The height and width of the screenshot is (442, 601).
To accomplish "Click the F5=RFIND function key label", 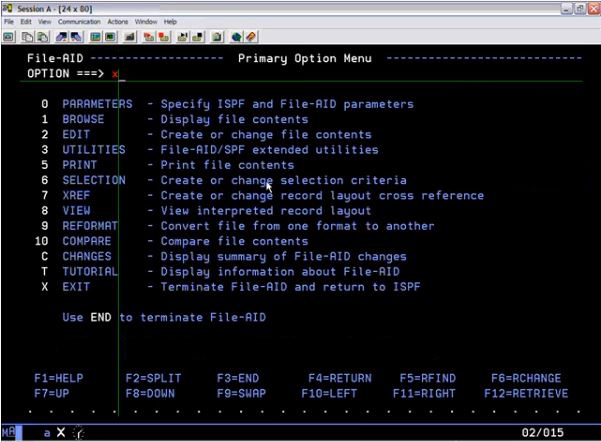I will pos(428,378).
